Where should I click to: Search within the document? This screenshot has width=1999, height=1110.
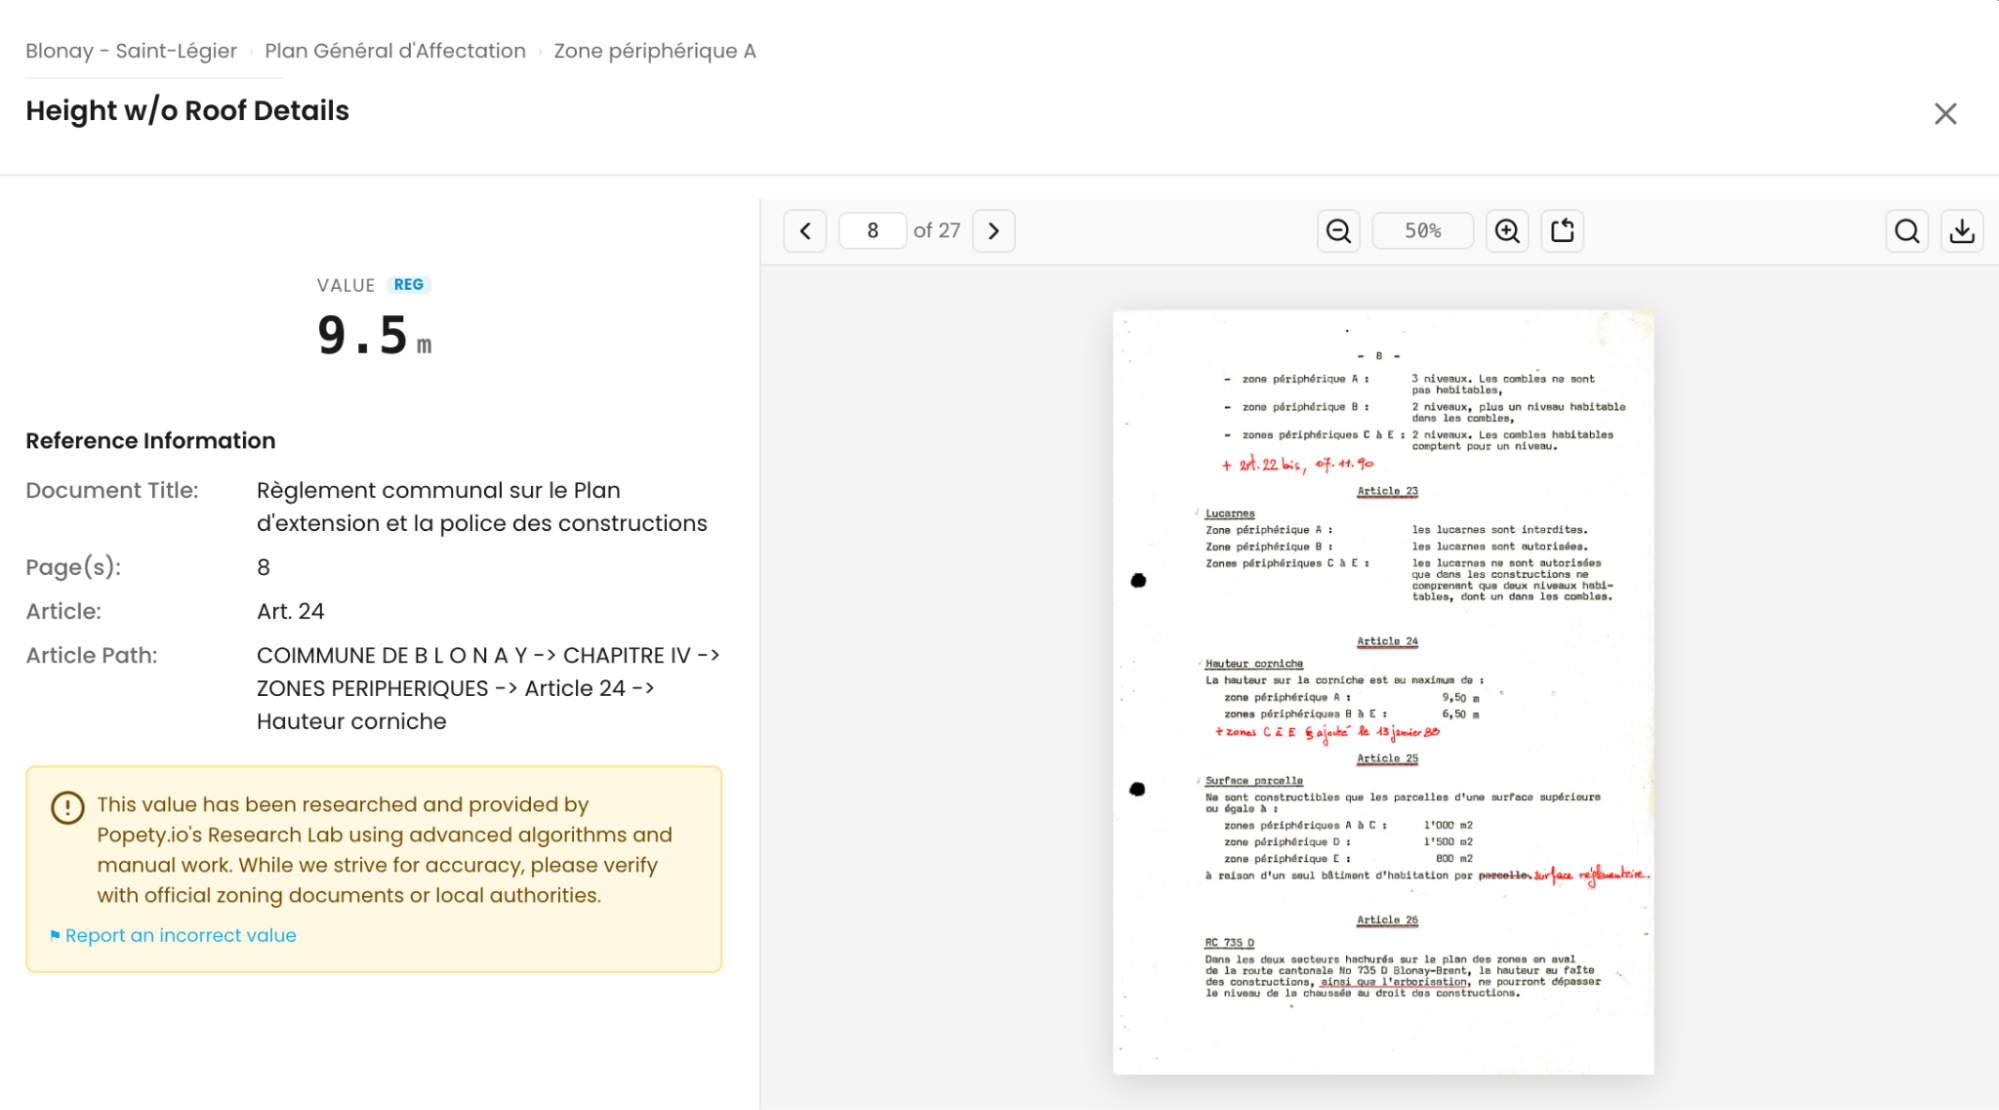click(x=1907, y=231)
